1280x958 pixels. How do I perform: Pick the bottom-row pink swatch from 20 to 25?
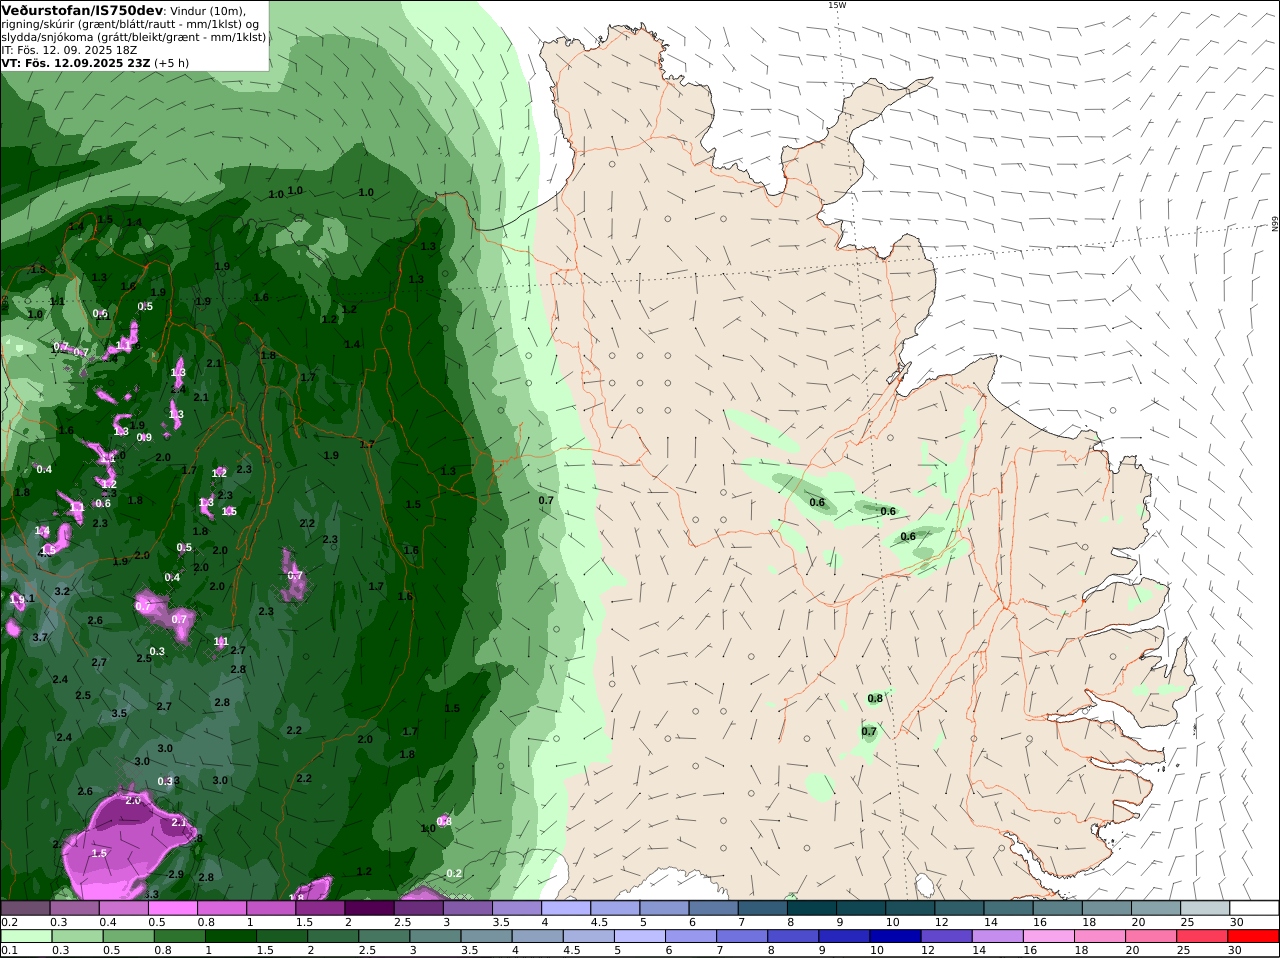1151,936
